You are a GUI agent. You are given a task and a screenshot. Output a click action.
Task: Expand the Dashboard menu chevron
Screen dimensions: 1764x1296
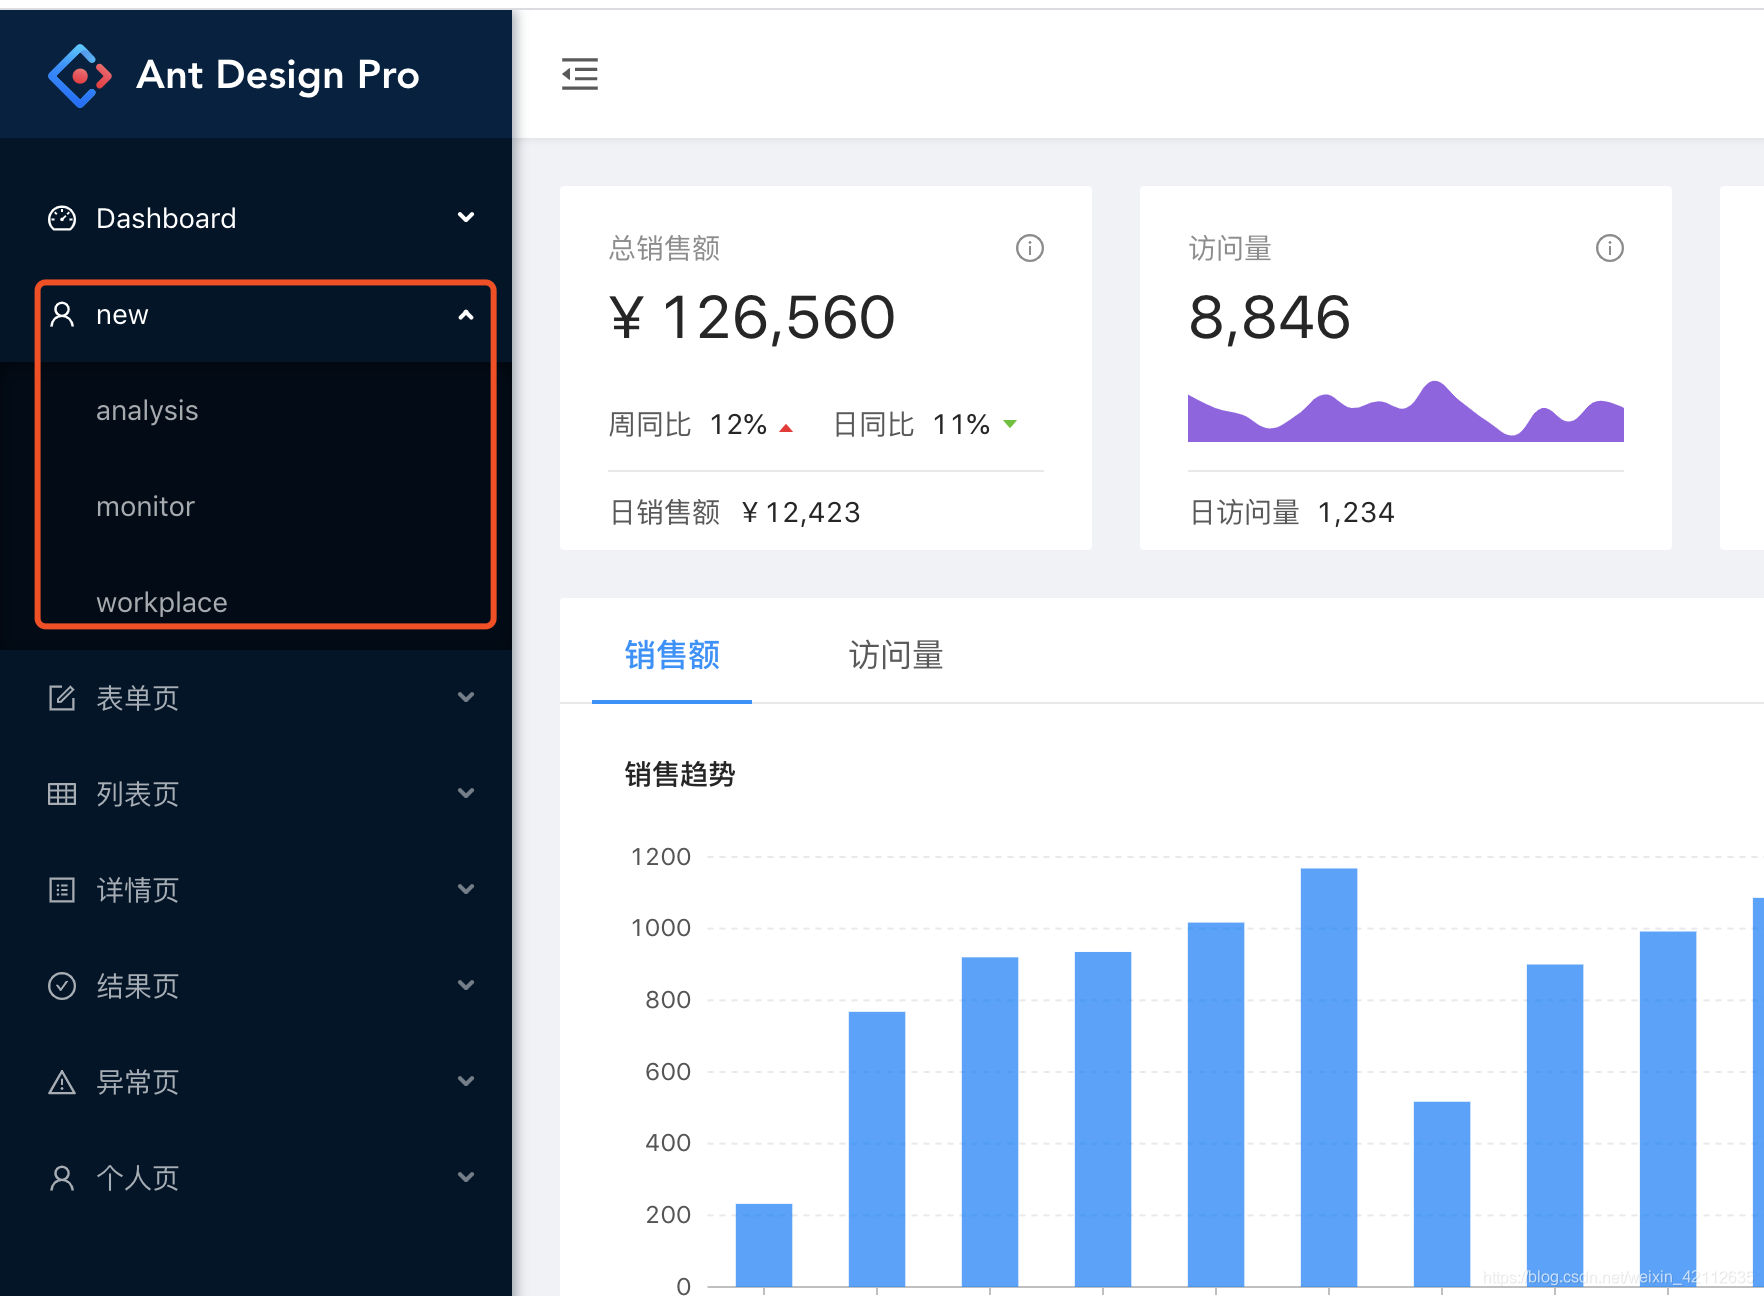[466, 217]
